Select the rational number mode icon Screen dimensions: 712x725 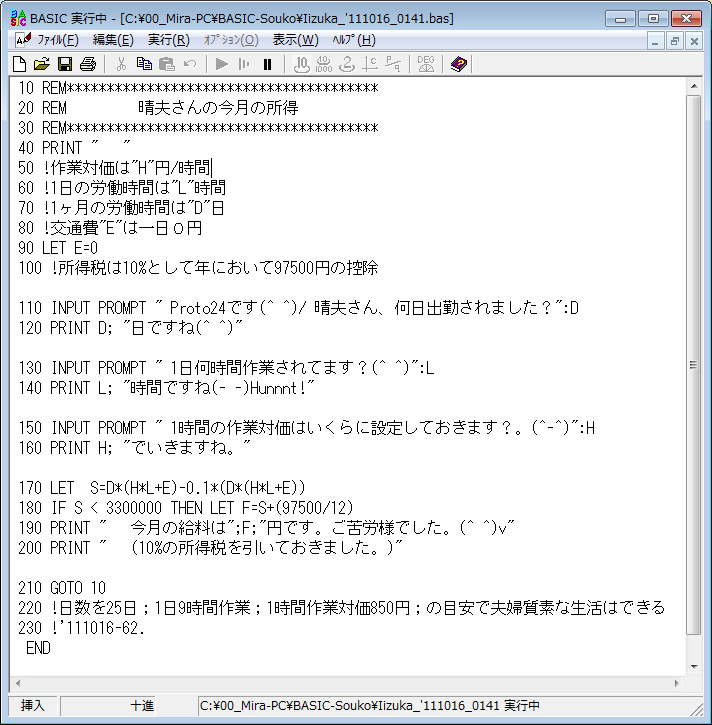tap(393, 64)
